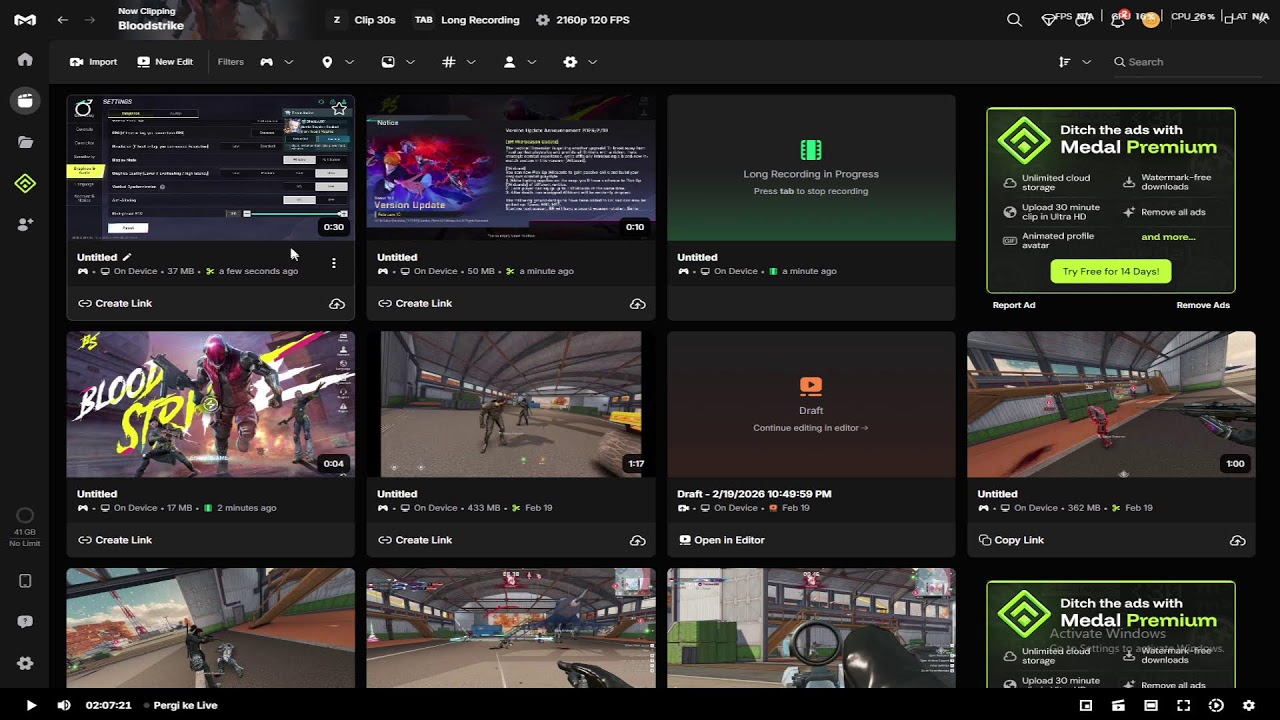This screenshot has height=720, width=1280.
Task: Upload the 37 MB clip to cloud
Action: (337, 304)
